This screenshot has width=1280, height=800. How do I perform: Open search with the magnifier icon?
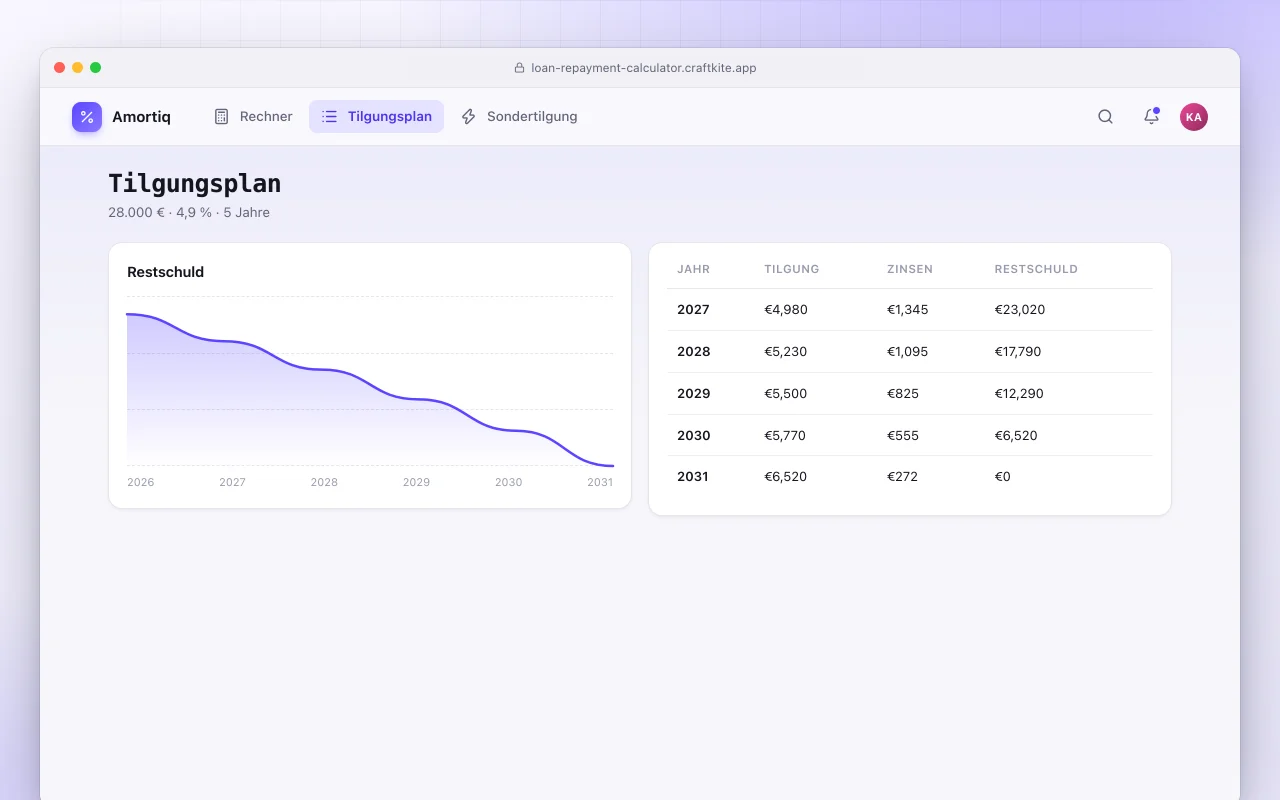tap(1105, 117)
